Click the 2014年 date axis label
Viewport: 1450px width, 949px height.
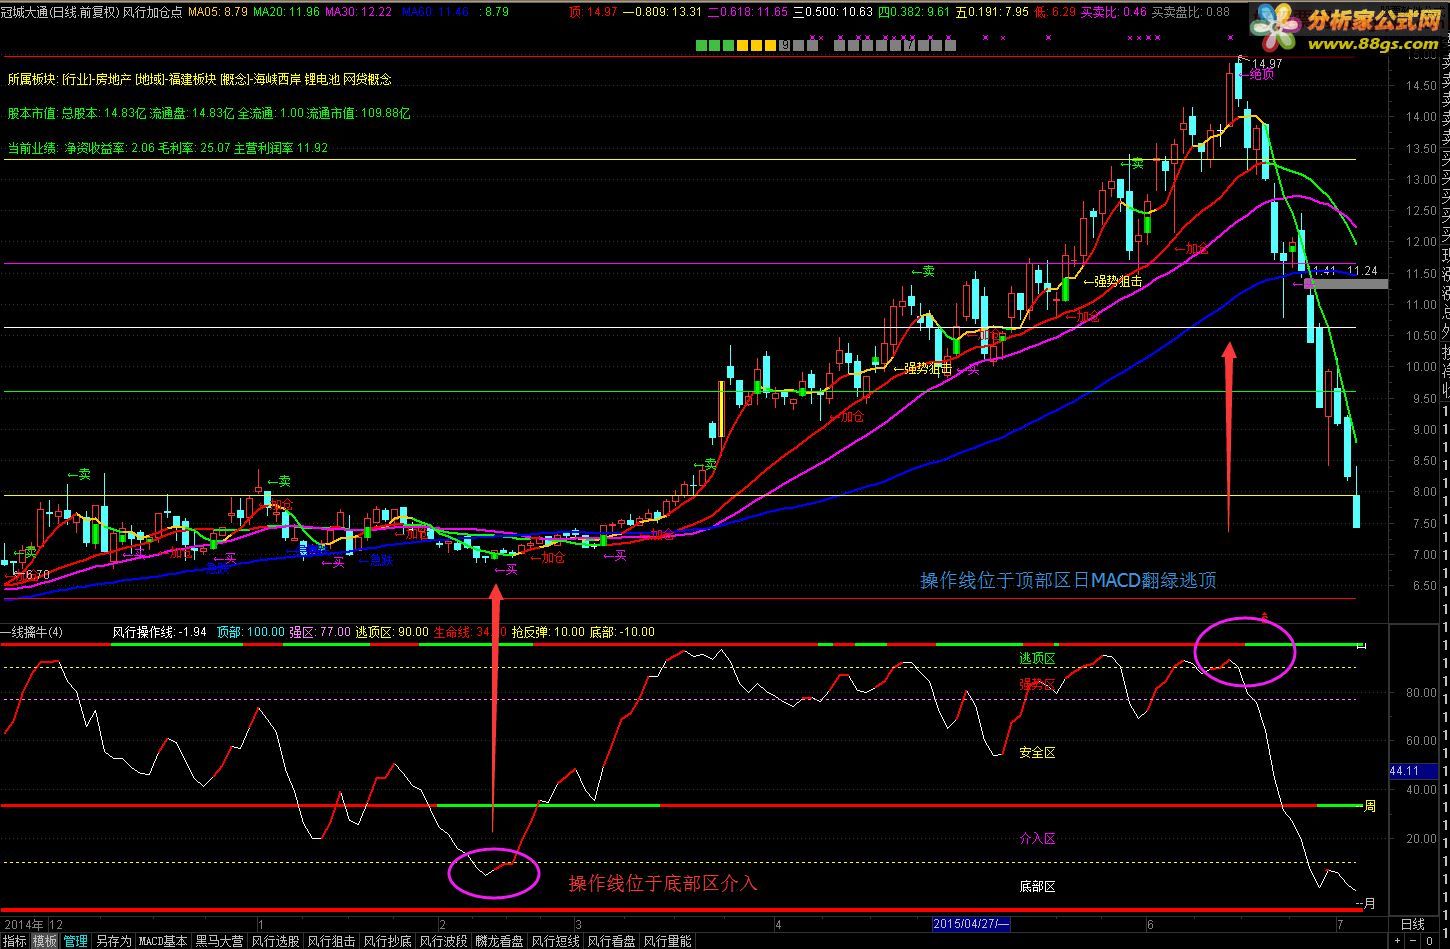[23, 924]
